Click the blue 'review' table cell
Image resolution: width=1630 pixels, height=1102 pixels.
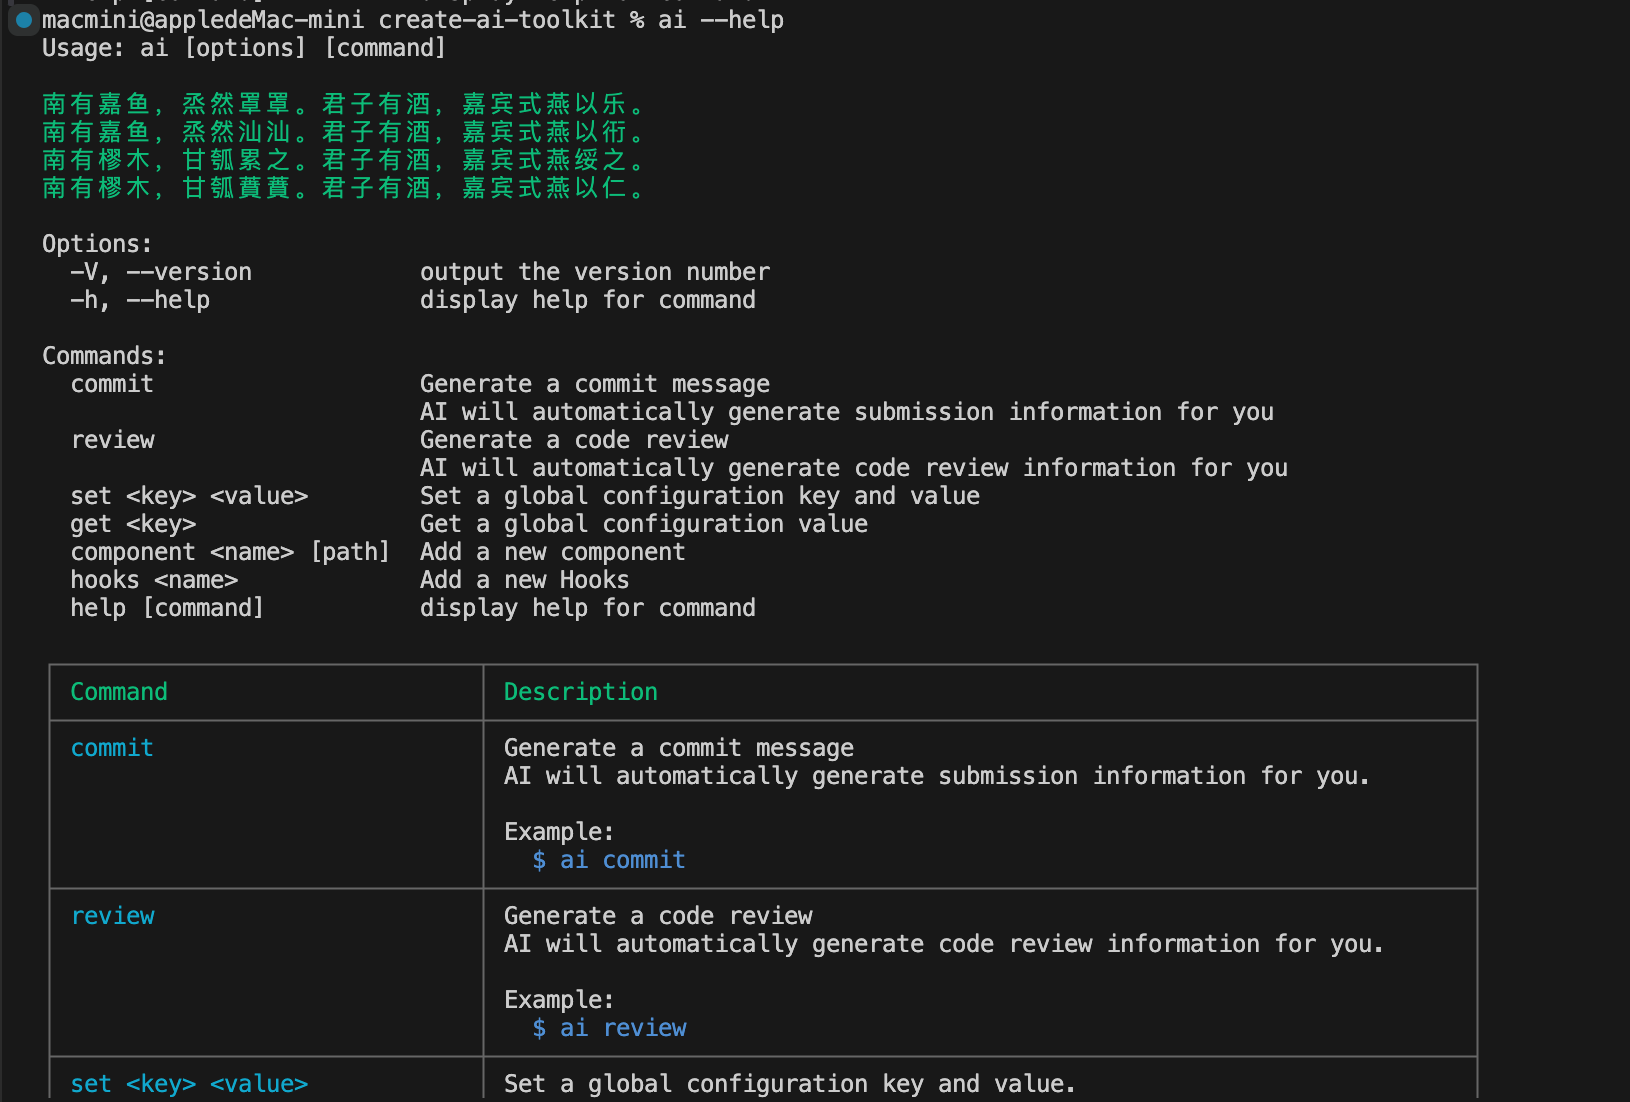click(113, 916)
